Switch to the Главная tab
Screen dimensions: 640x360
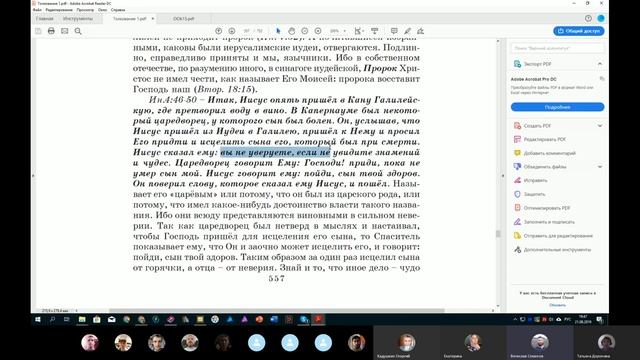[44, 19]
